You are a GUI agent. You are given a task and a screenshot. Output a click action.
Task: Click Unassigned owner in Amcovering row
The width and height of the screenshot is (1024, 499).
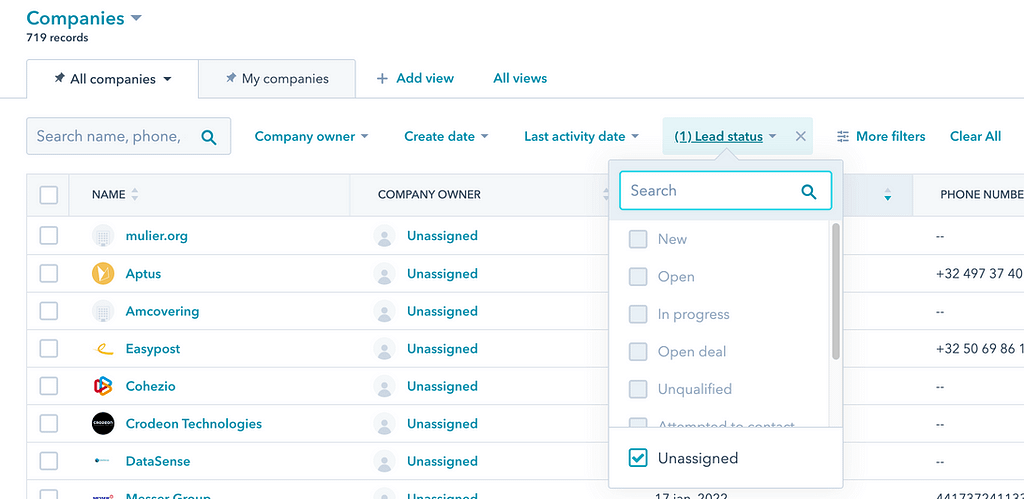[442, 311]
